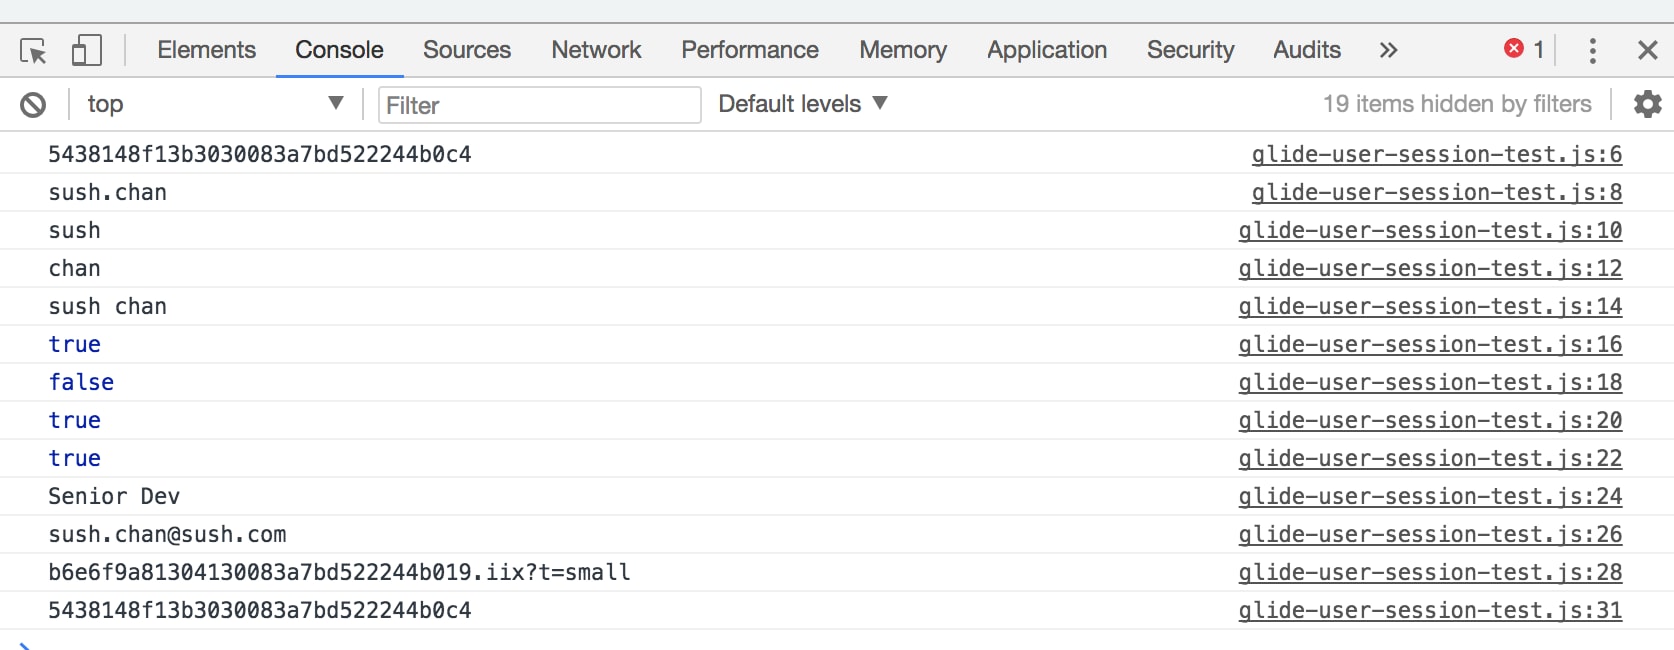The width and height of the screenshot is (1674, 650).
Task: Open the Security tab
Action: pos(1191,50)
